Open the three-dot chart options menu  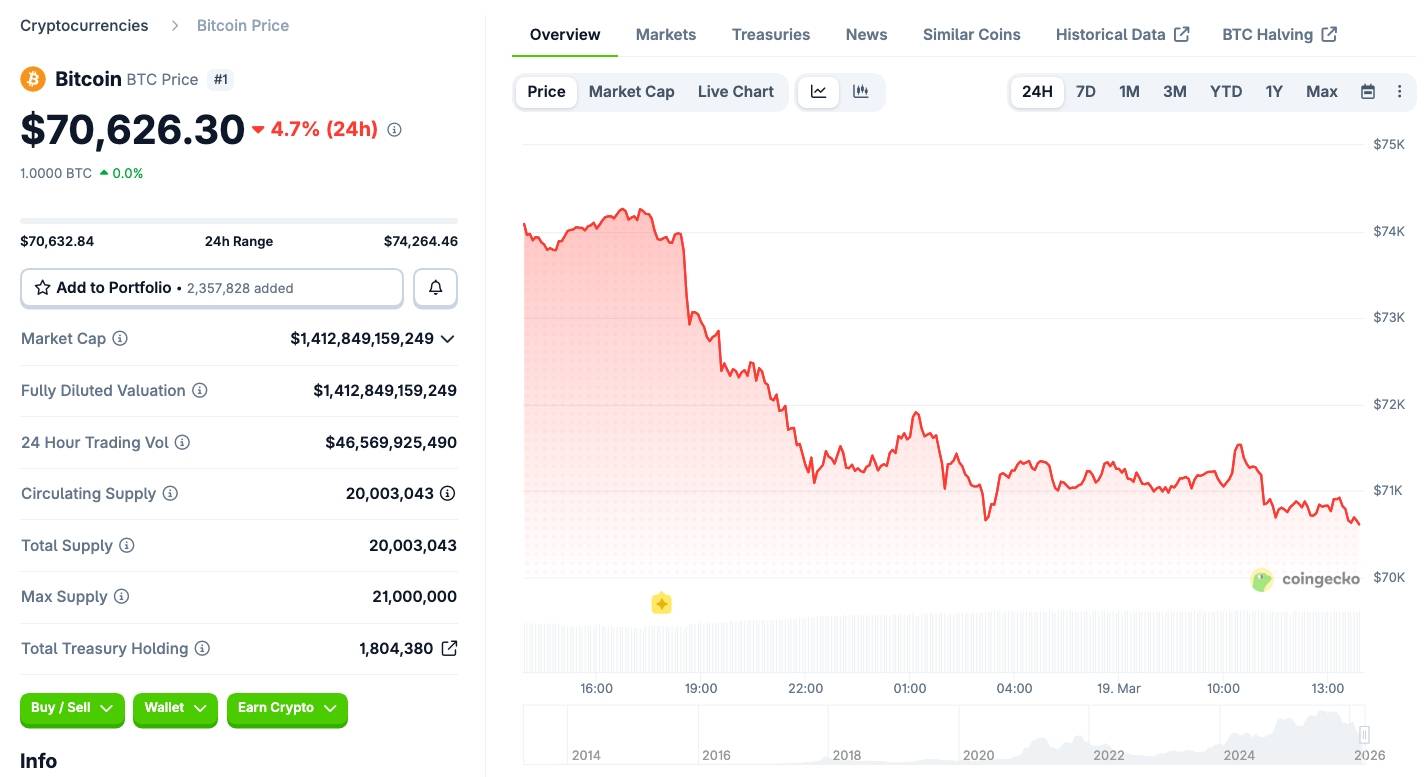[x=1400, y=91]
